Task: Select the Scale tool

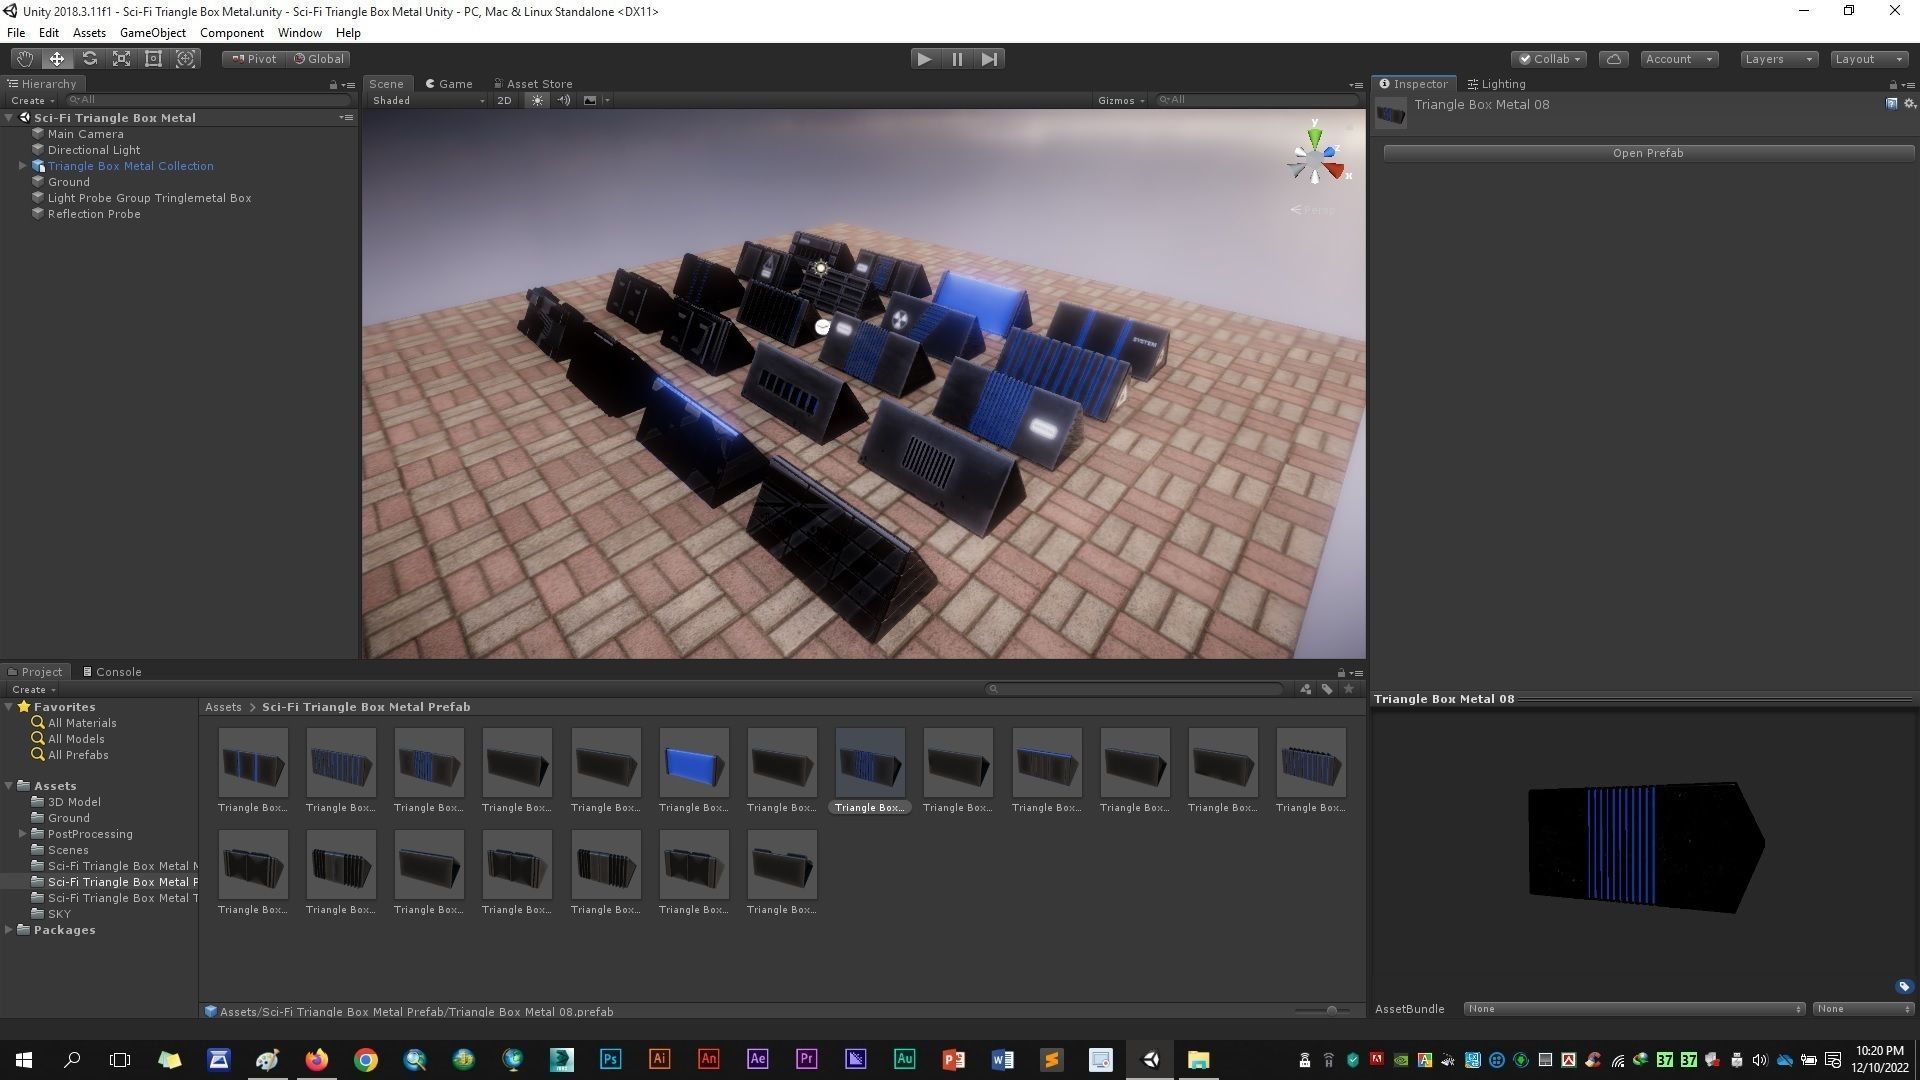Action: (121, 59)
